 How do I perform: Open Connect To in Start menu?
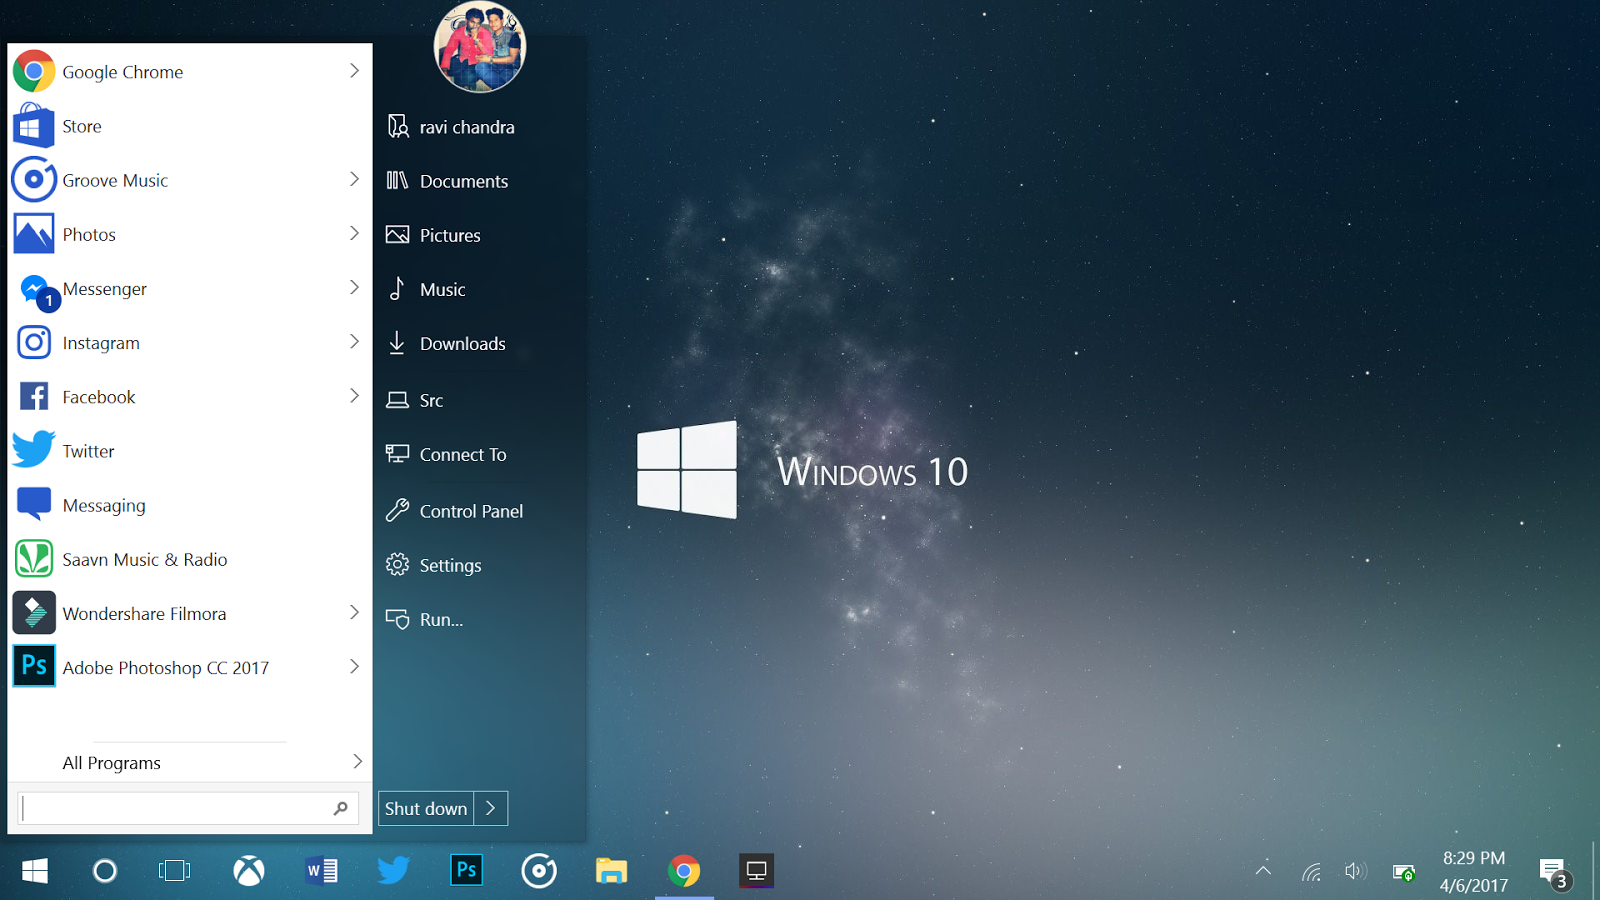point(447,454)
